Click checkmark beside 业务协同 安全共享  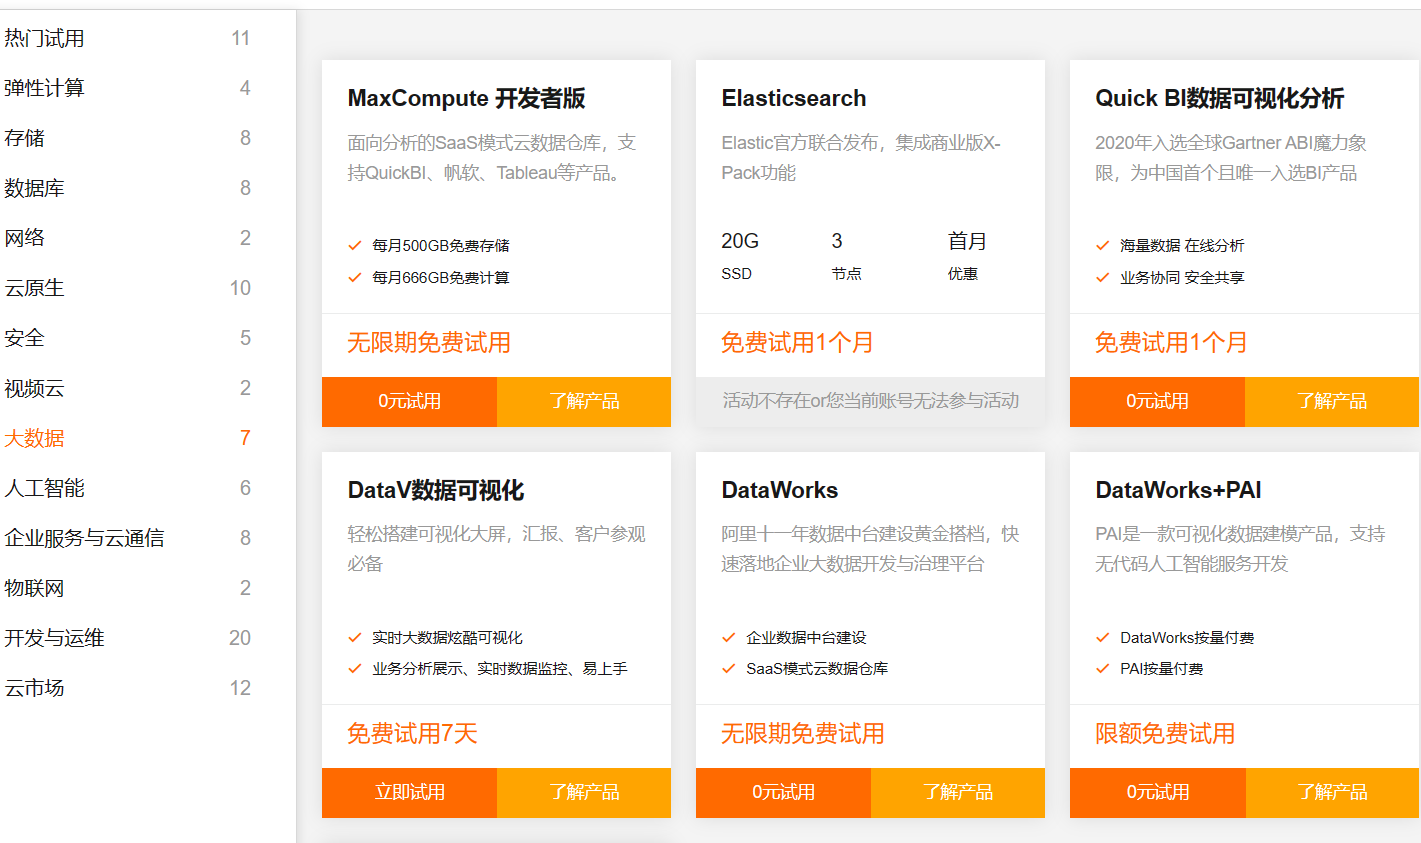point(1102,277)
